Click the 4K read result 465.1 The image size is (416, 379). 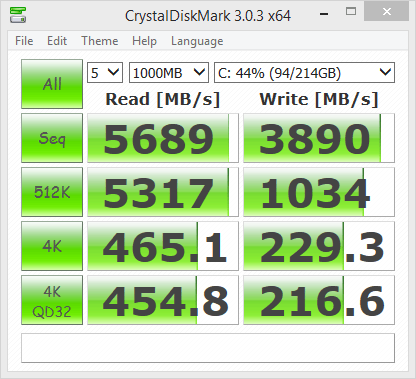coord(163,246)
